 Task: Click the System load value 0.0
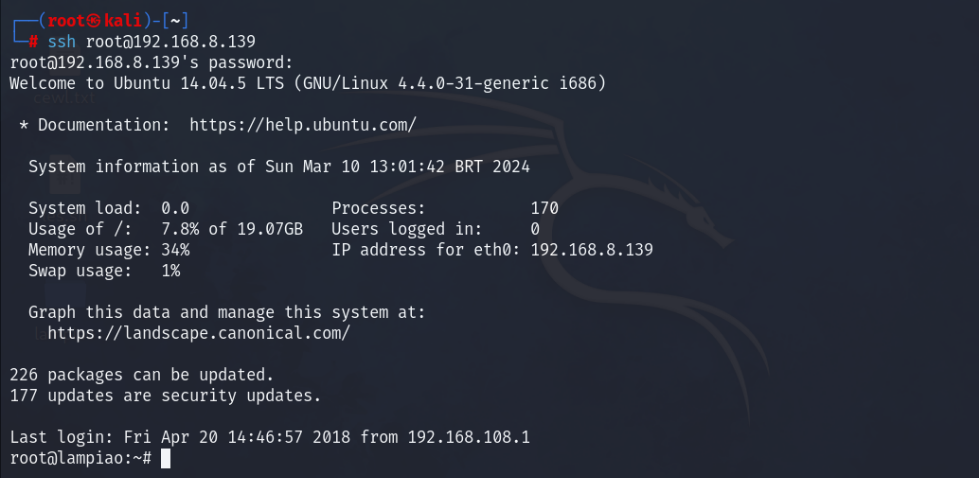tap(175, 209)
